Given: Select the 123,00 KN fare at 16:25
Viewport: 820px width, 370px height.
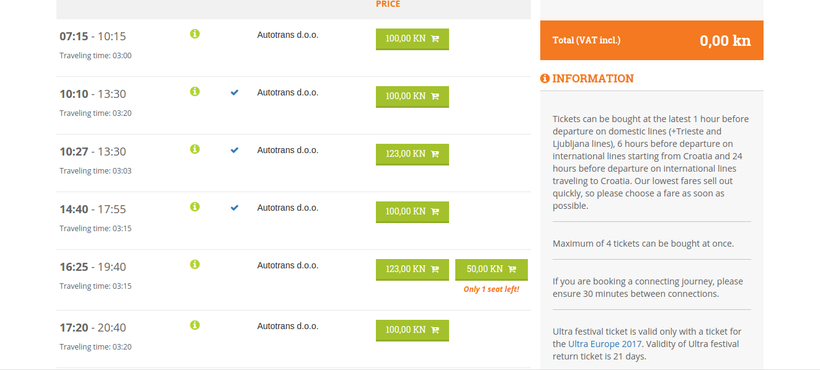Looking at the screenshot, I should click(412, 270).
